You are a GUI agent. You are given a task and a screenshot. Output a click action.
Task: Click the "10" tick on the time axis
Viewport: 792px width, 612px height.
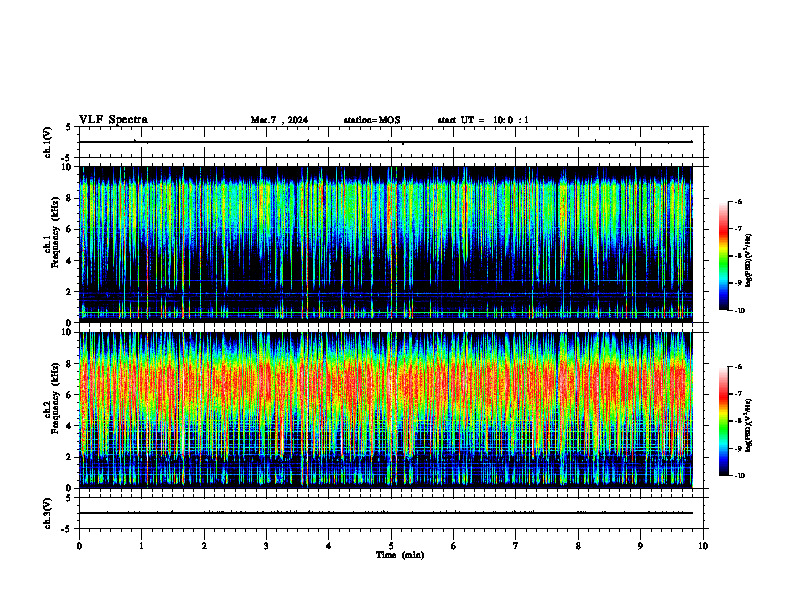click(703, 546)
